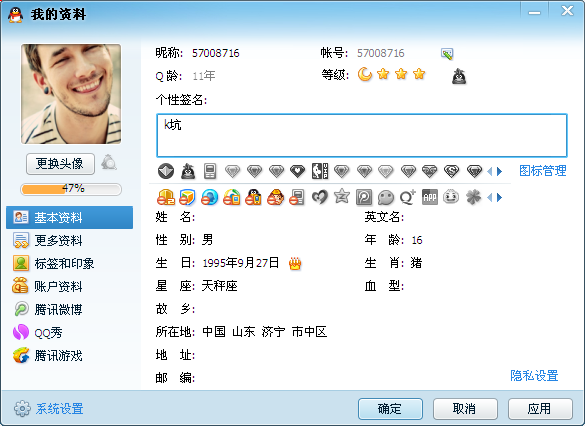Click the QQ penguin logo in title bar
This screenshot has width=585, height=426.
15,15
